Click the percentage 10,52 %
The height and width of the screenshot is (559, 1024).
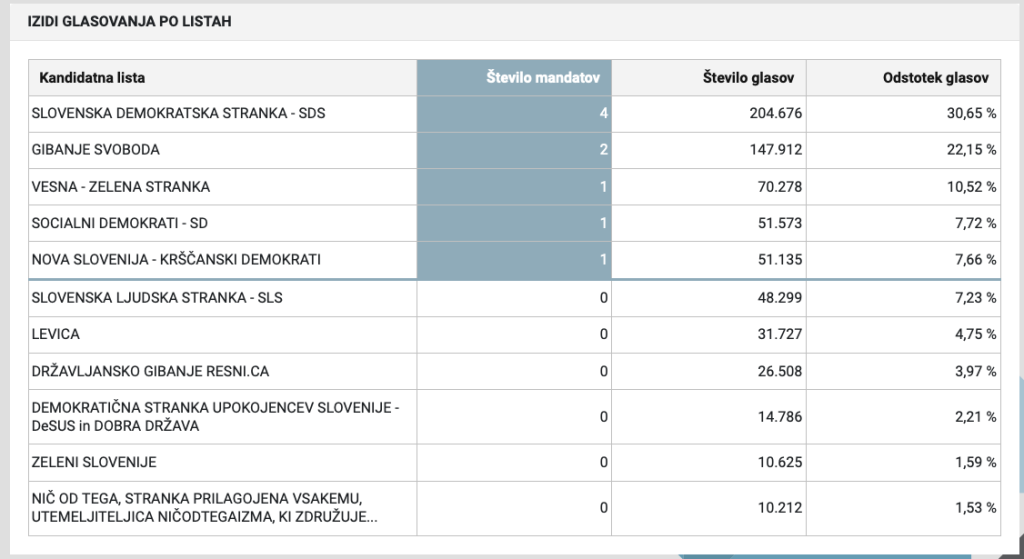[x=972, y=187]
